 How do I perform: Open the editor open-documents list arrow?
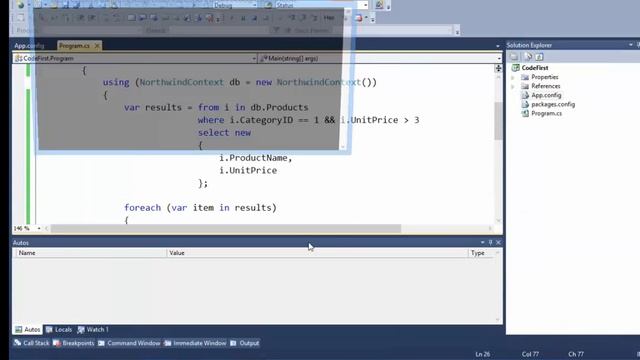pos(498,46)
